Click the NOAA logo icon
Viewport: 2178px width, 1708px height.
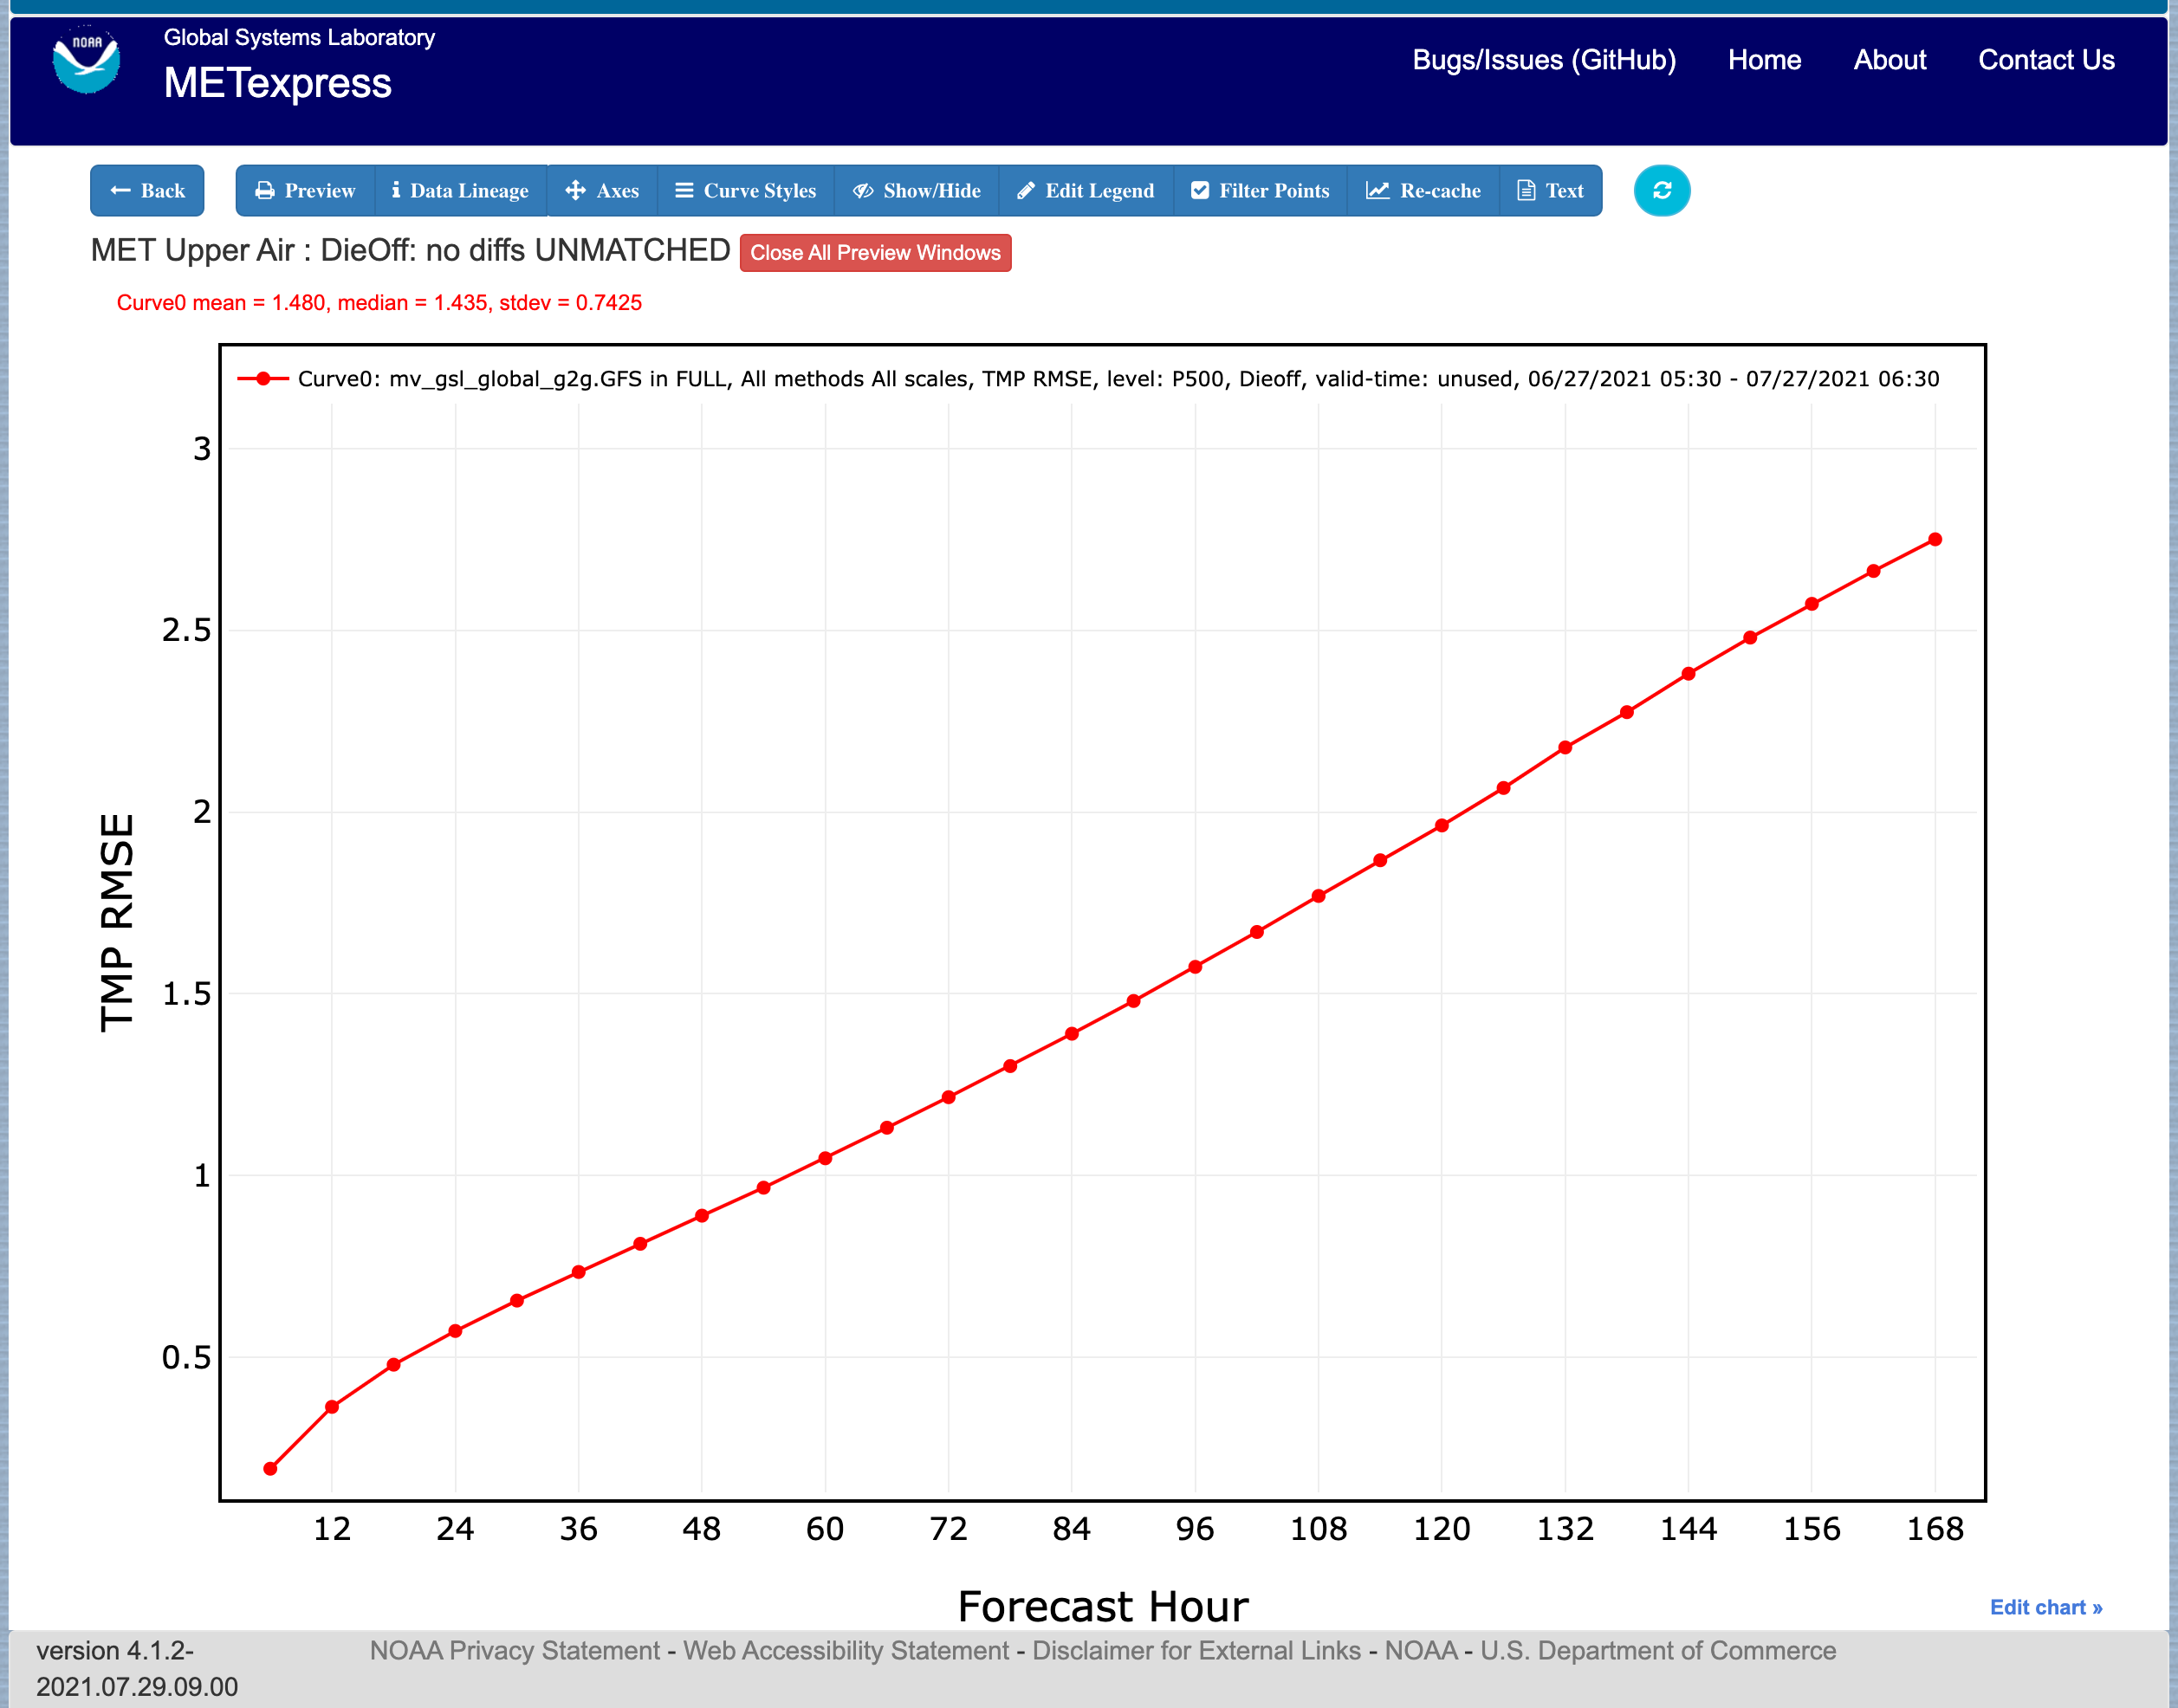(x=86, y=59)
